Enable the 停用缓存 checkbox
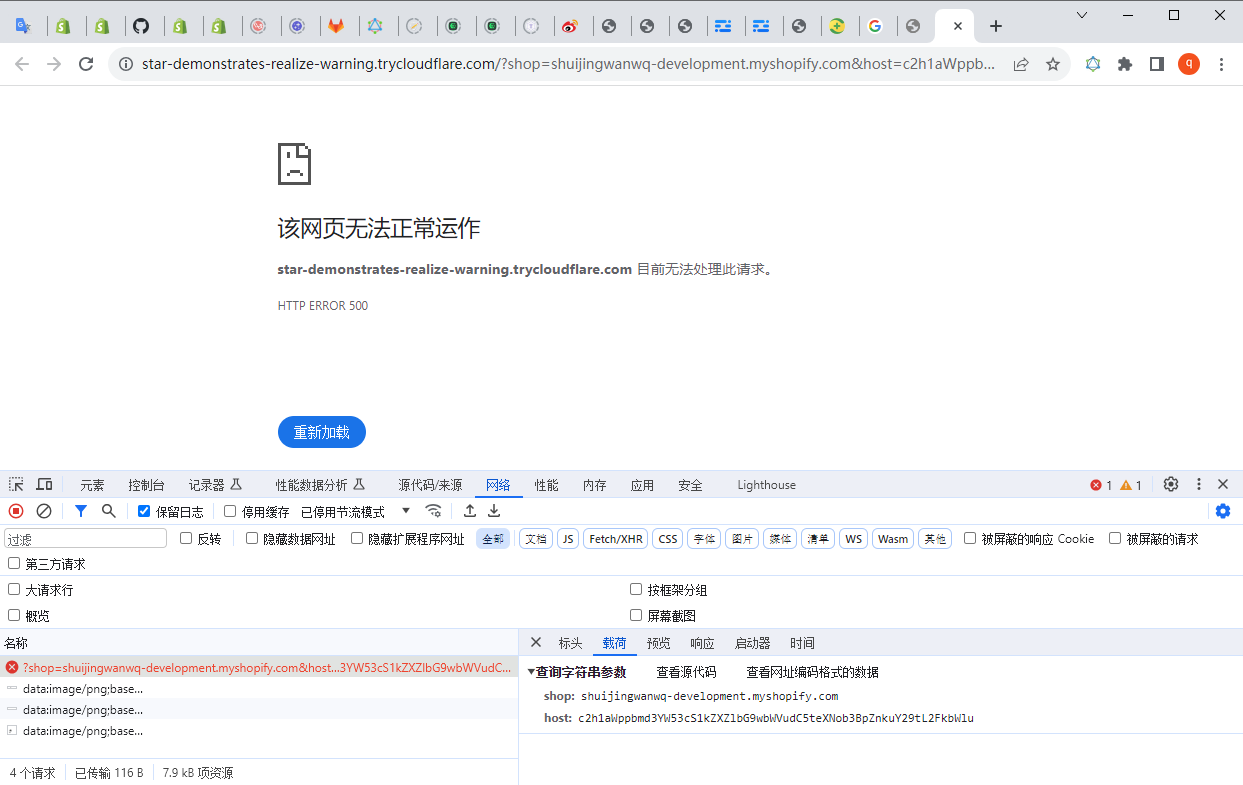Screen dimensions: 1243x785 point(230,511)
